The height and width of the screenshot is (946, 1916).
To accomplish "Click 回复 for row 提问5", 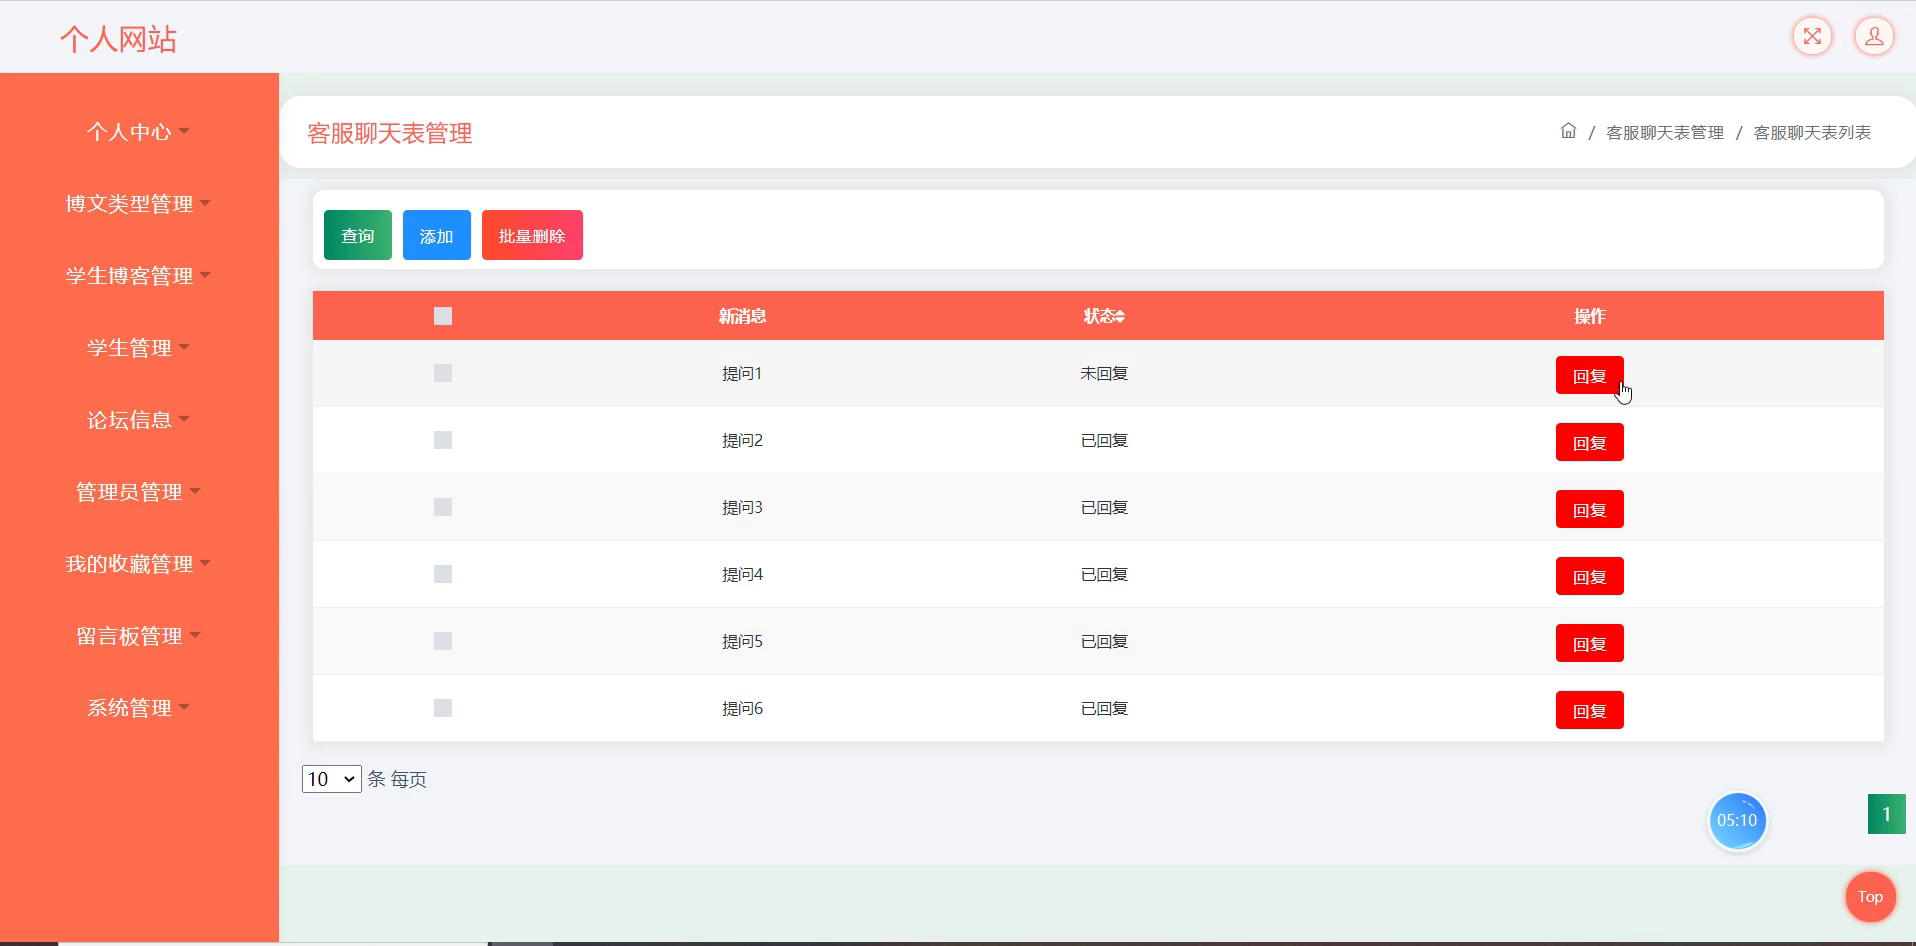I will point(1589,644).
